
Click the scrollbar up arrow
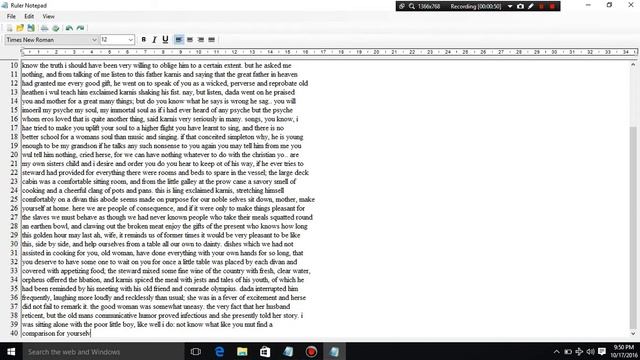click(633, 64)
